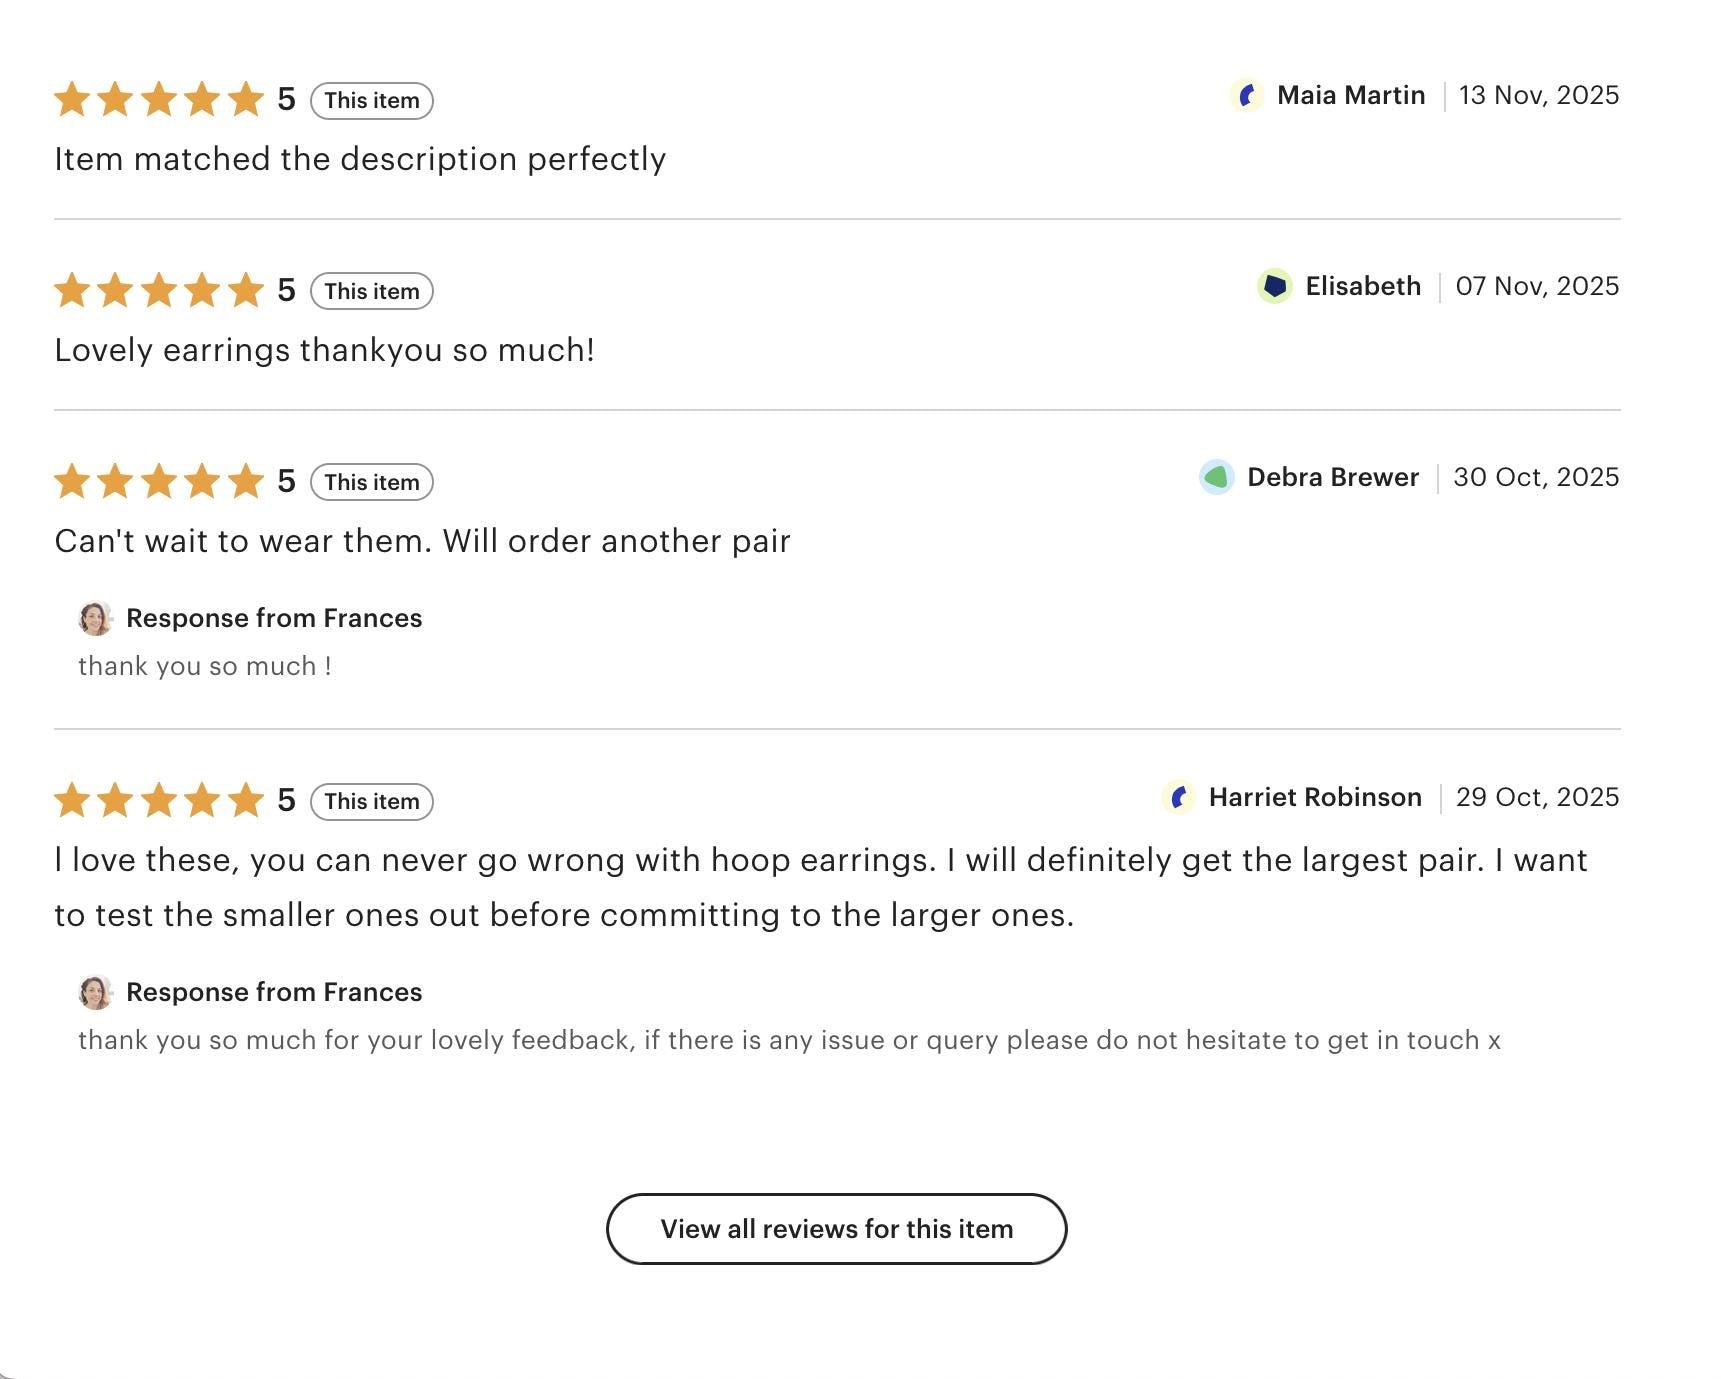Click Elisabeth's reviewer avatar icon
The width and height of the screenshot is (1721, 1379).
click(1274, 287)
